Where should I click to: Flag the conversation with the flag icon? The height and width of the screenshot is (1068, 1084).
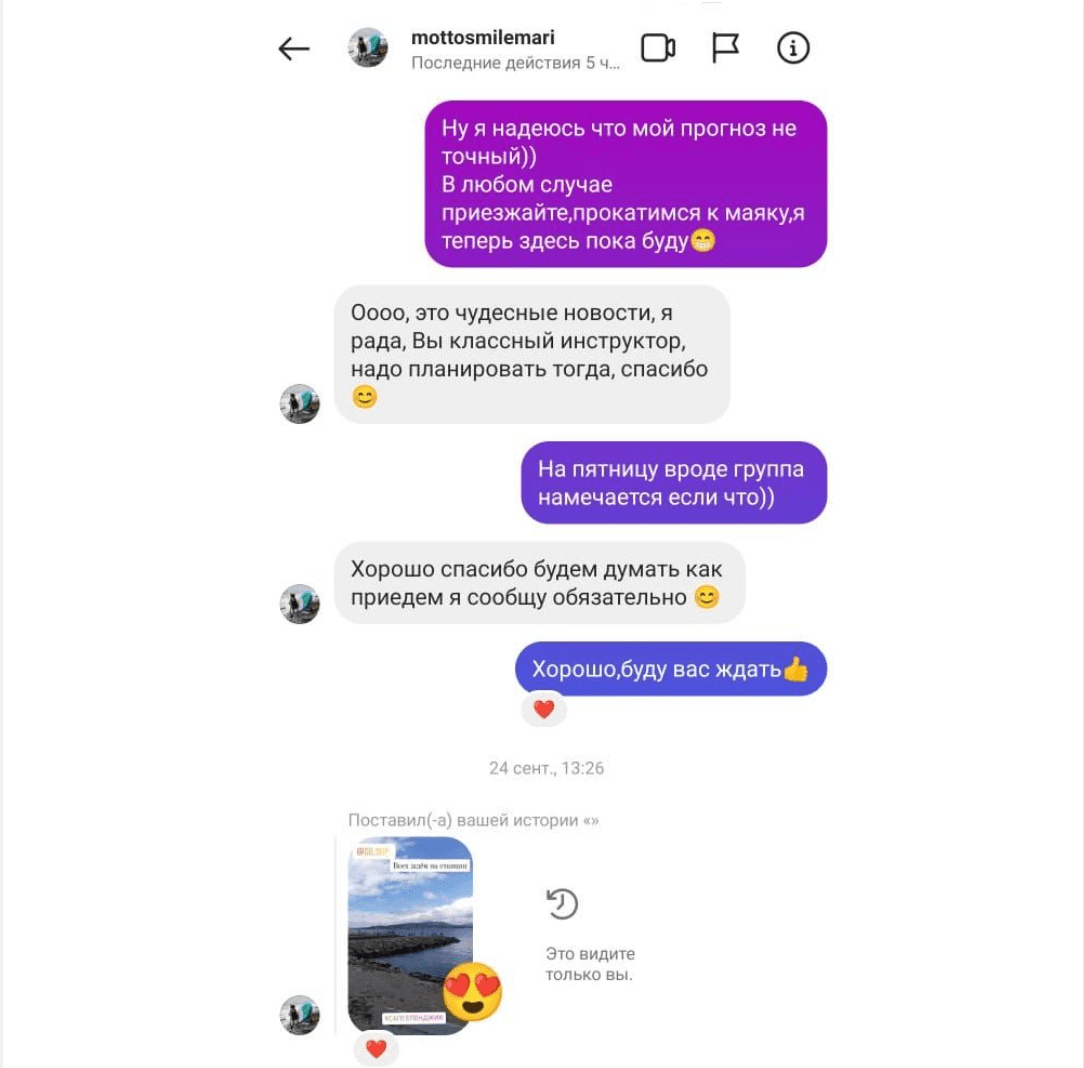tap(725, 48)
